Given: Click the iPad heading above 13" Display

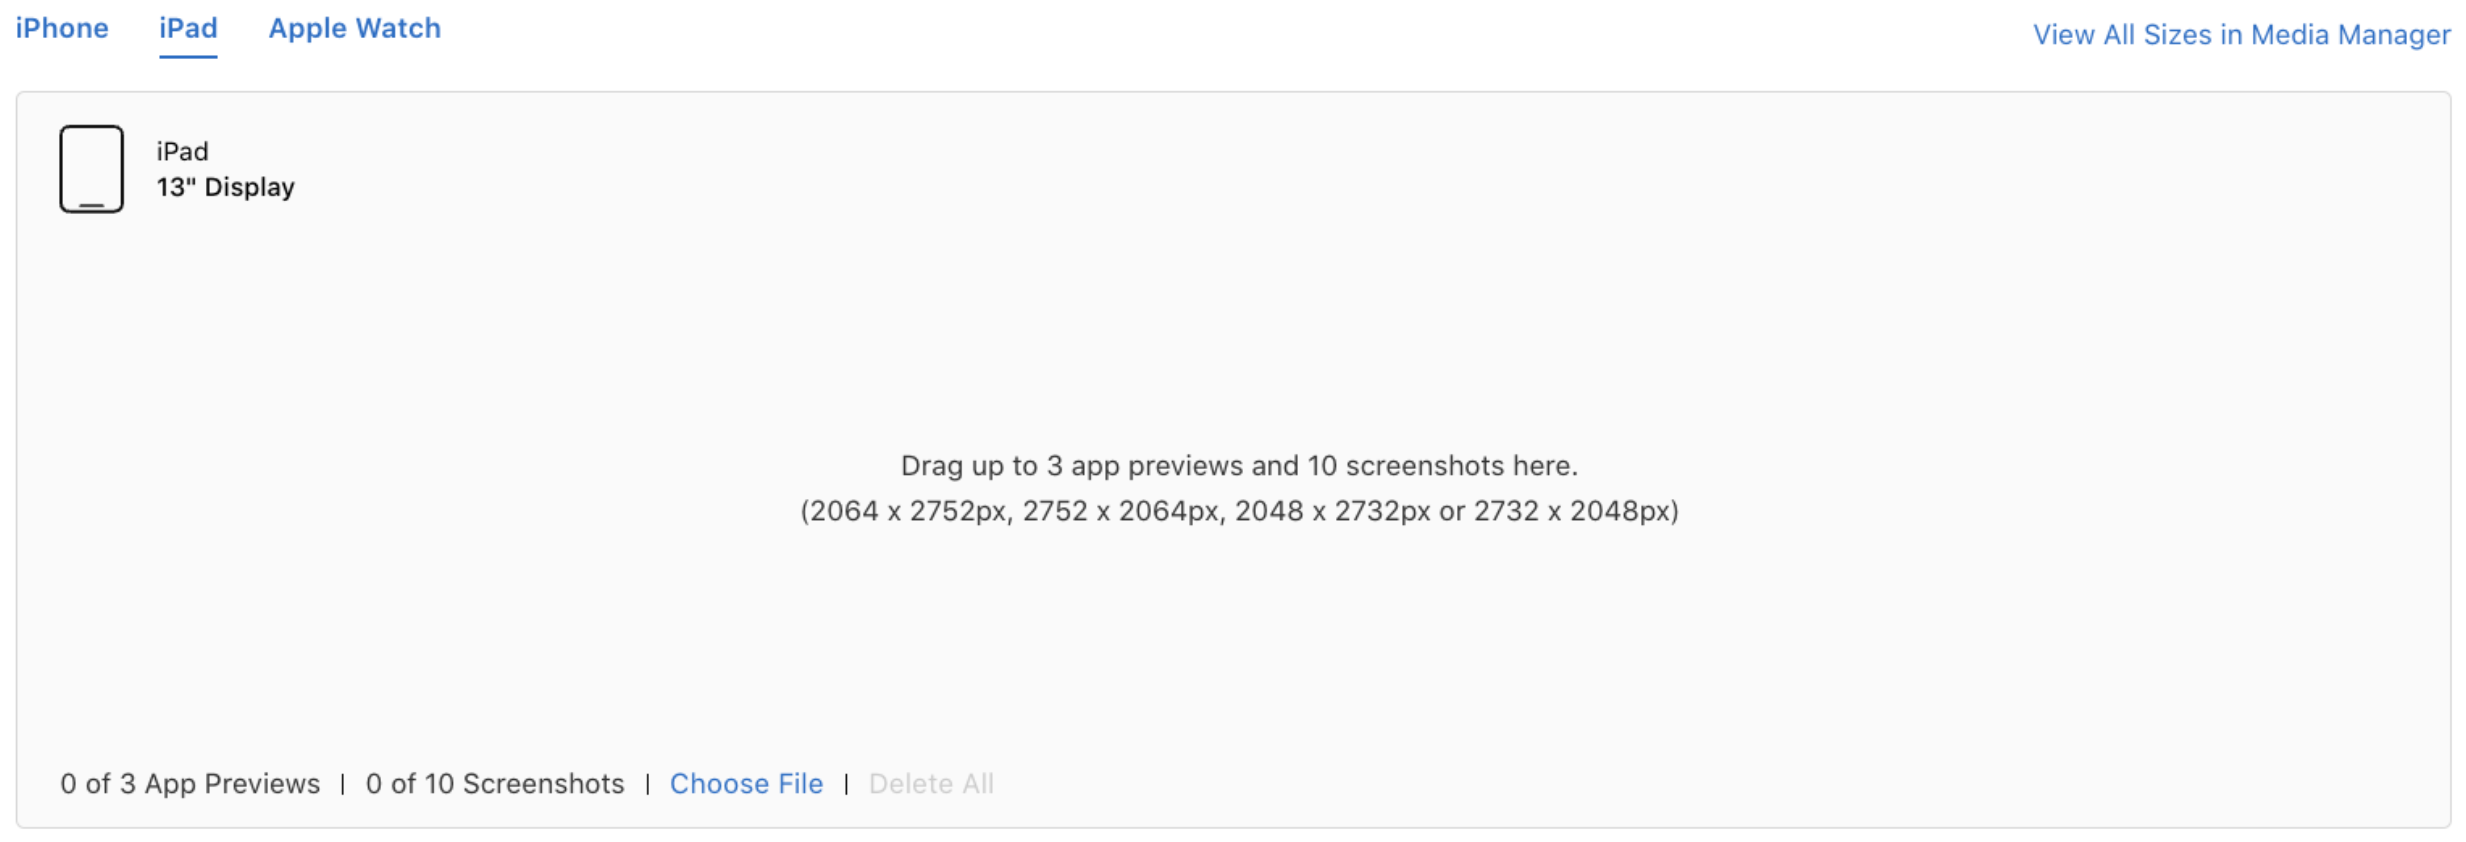Looking at the screenshot, I should 181,151.
